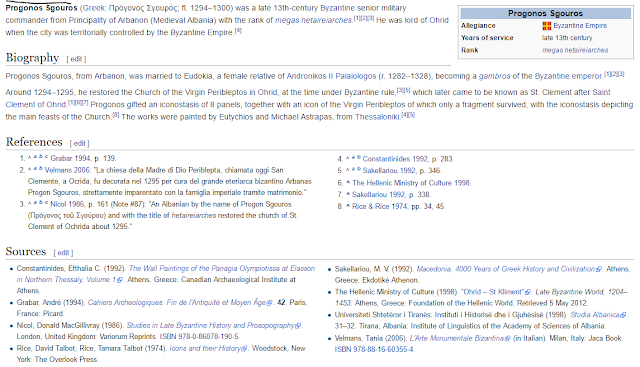The width and height of the screenshot is (640, 367).
Task: Open Constantinides 1992 reference link
Action: (x=395, y=159)
